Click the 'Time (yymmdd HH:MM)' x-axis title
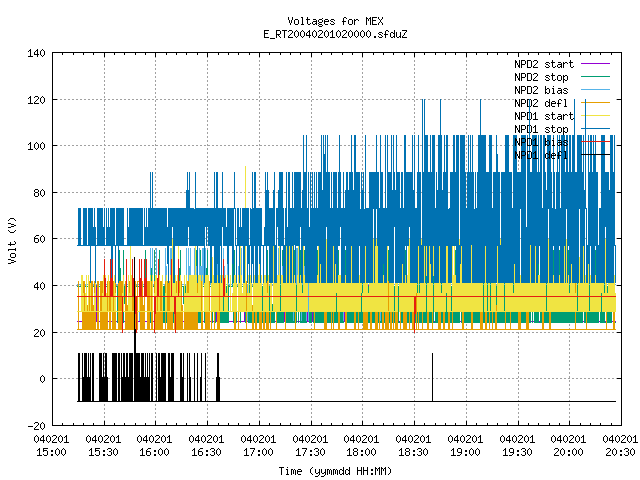 coord(335,471)
